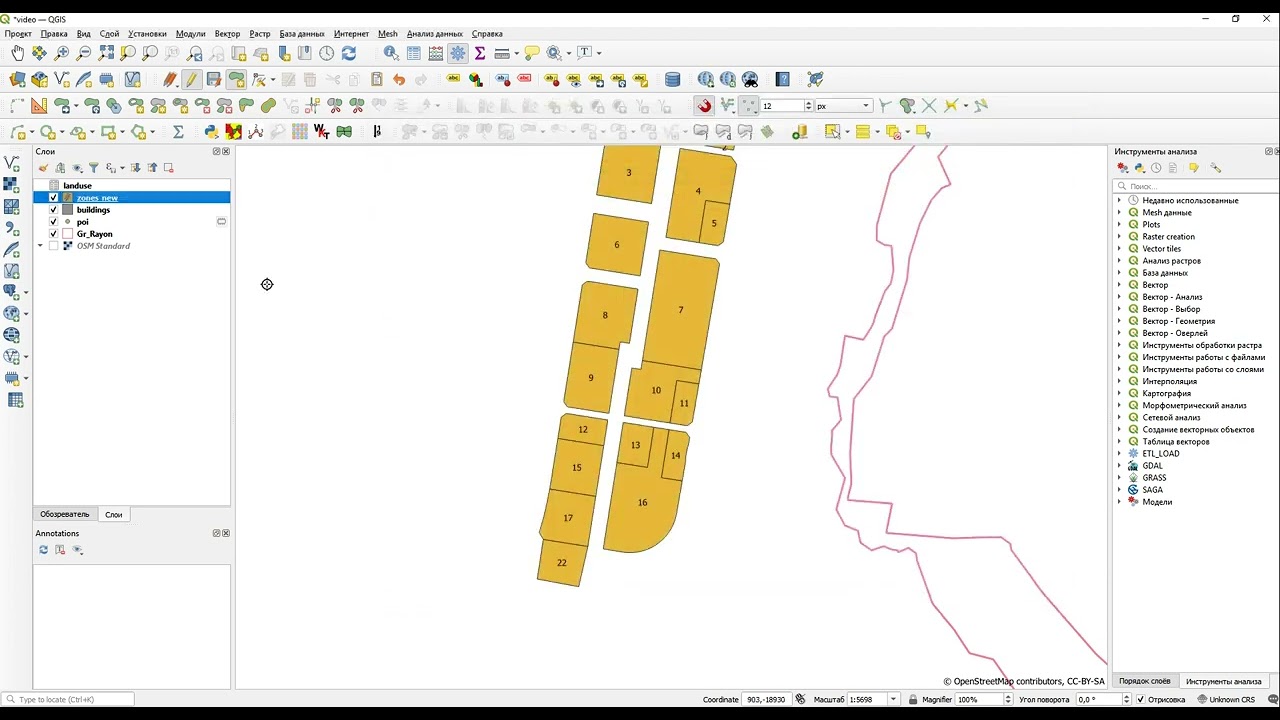Open the Масштаб scale dropdown
Viewport: 1280px width, 720px height.
click(894, 699)
